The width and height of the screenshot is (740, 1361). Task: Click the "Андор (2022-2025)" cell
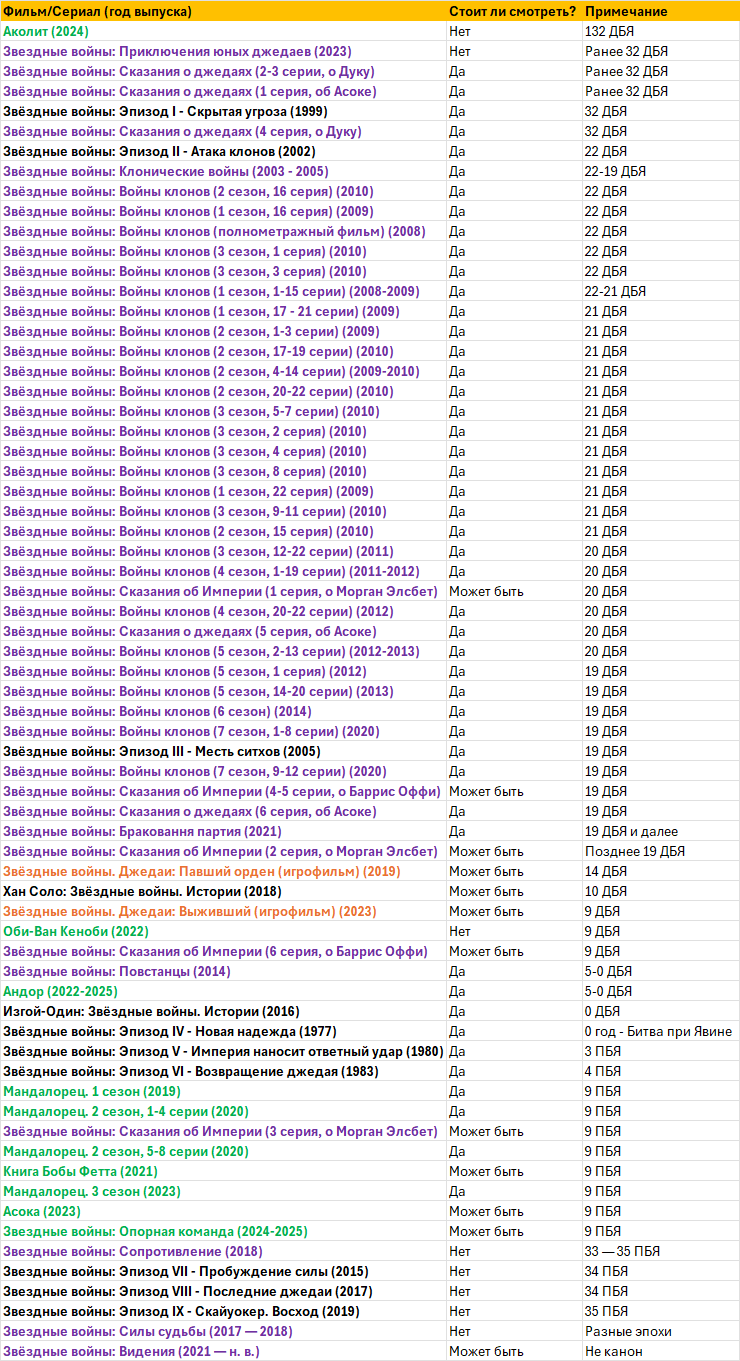tap(60, 991)
